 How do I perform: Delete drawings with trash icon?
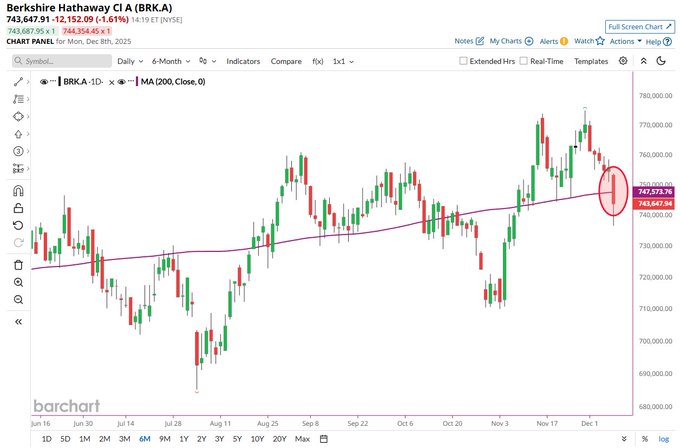(x=18, y=265)
